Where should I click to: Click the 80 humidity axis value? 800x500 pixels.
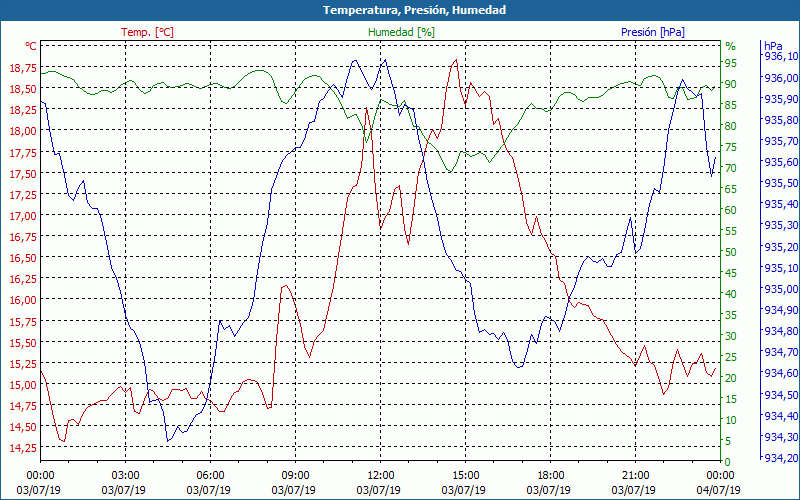pyautogui.click(x=731, y=126)
